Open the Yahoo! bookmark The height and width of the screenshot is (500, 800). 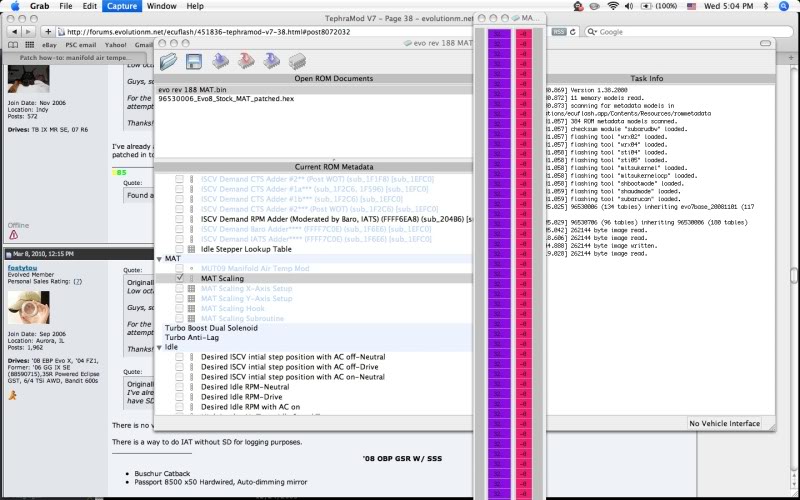115,45
